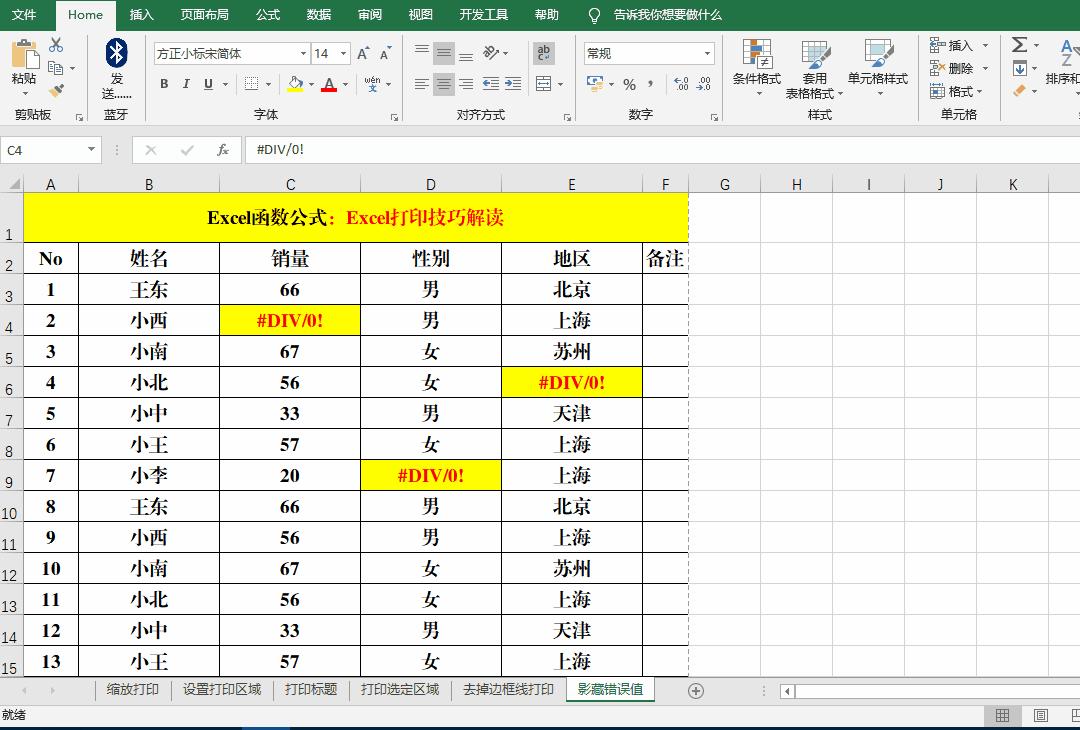1080x730 pixels.
Task: Click 套用表格格式 in Styles group
Action: tap(815, 68)
